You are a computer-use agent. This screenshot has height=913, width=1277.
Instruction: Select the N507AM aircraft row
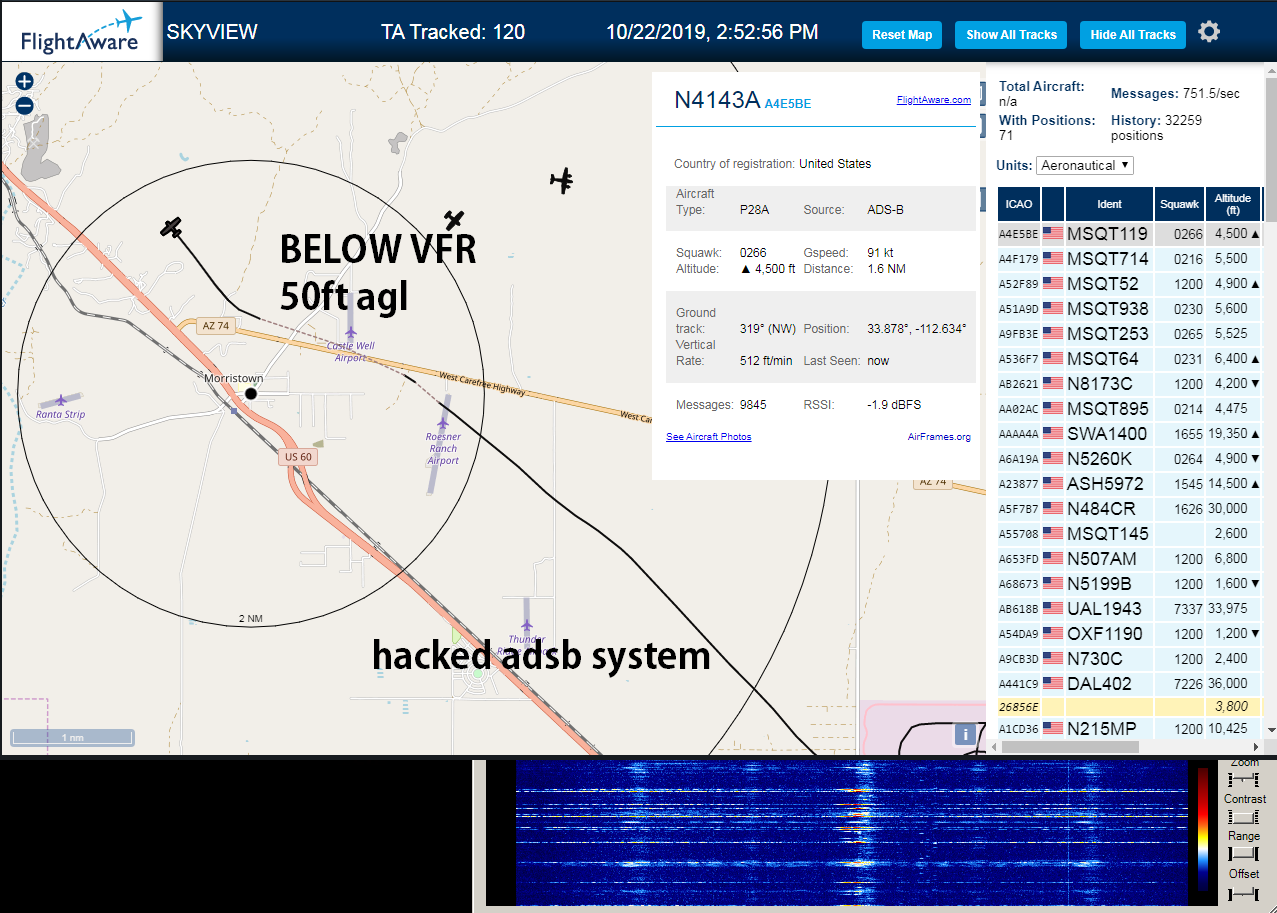pos(1130,559)
